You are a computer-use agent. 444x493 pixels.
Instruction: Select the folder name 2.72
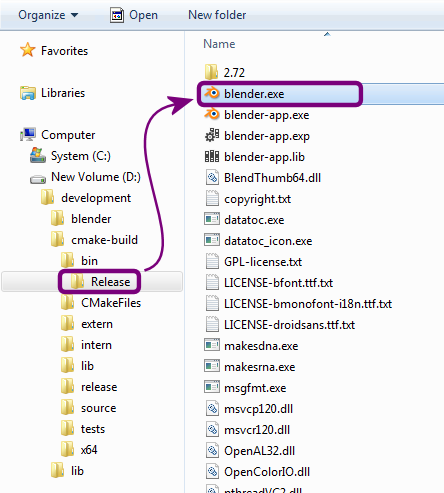[234, 73]
